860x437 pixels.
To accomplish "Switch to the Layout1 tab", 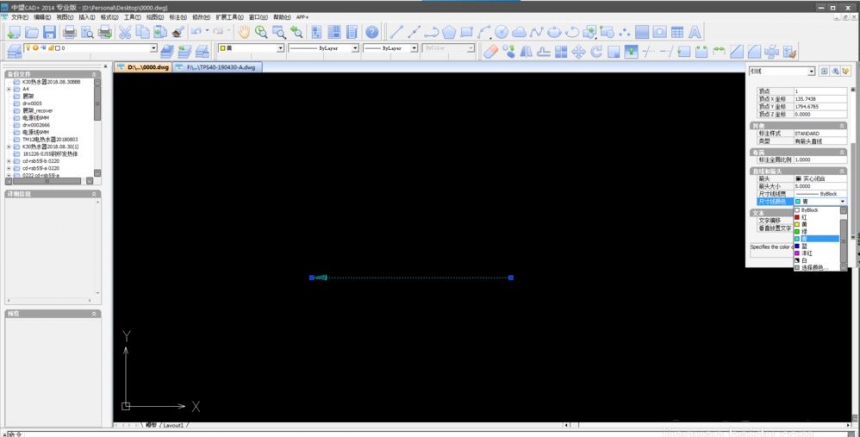I will (174, 426).
